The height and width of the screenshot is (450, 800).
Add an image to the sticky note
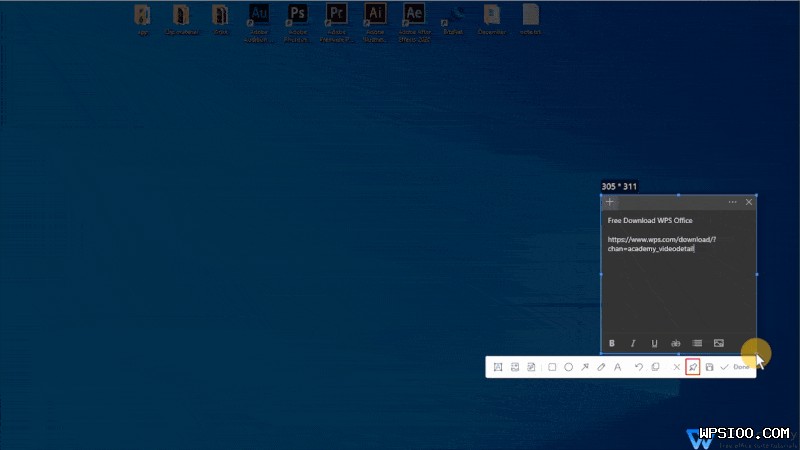pyautogui.click(x=718, y=343)
